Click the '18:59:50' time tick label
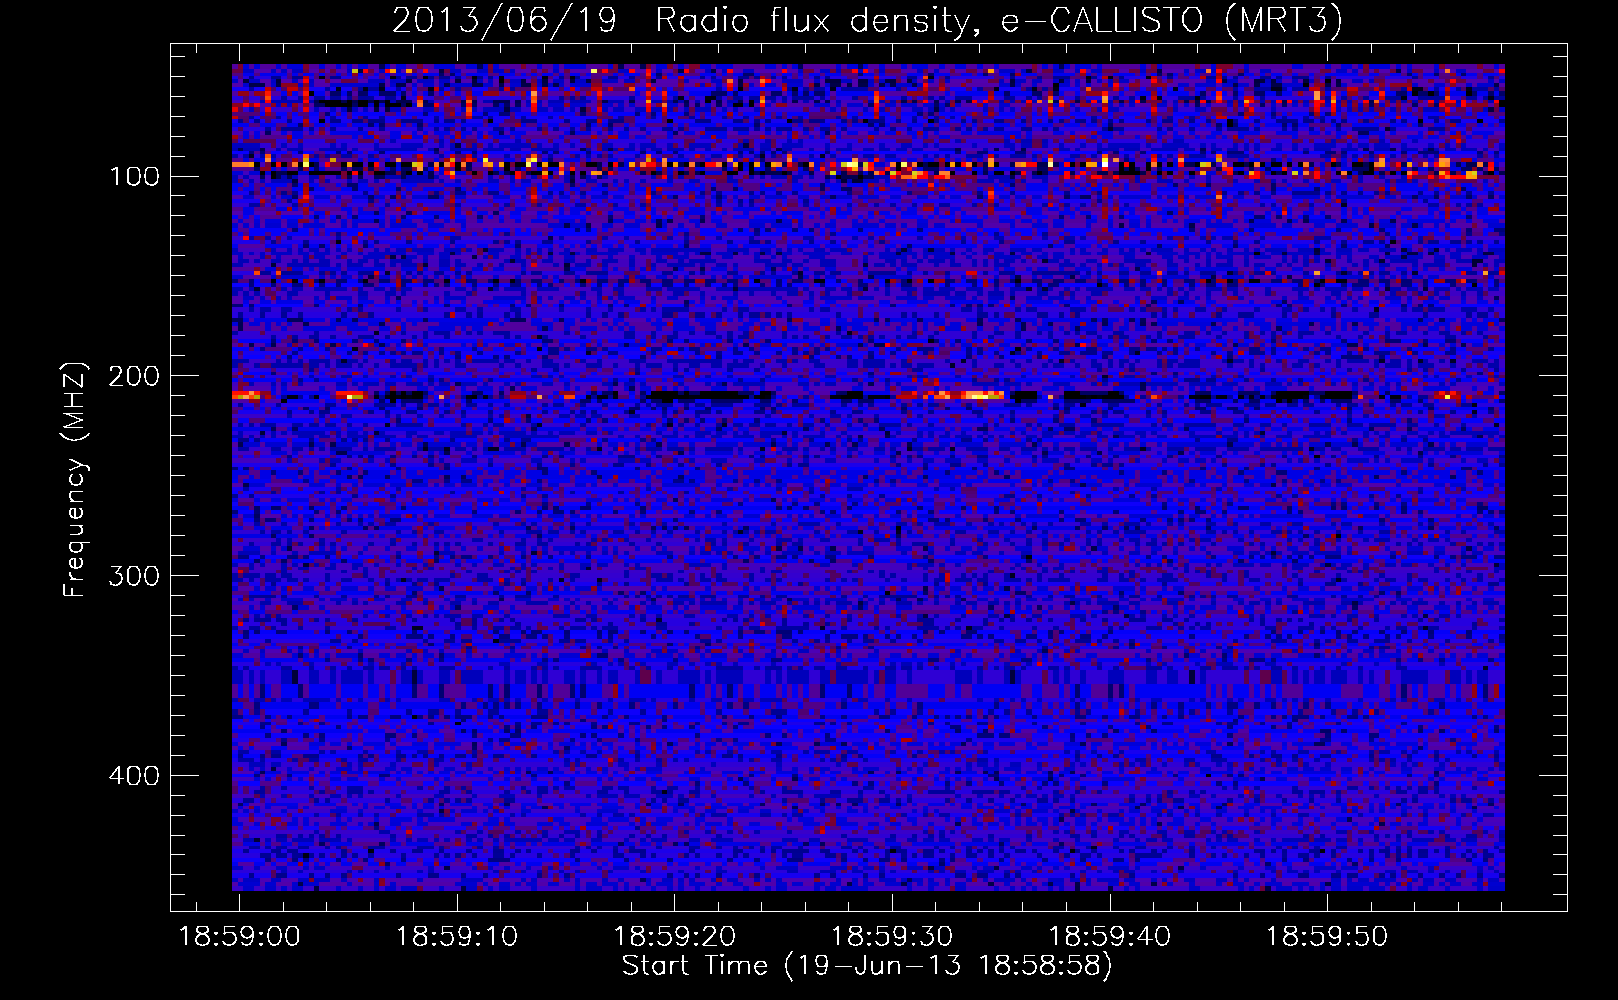 (x=1327, y=937)
